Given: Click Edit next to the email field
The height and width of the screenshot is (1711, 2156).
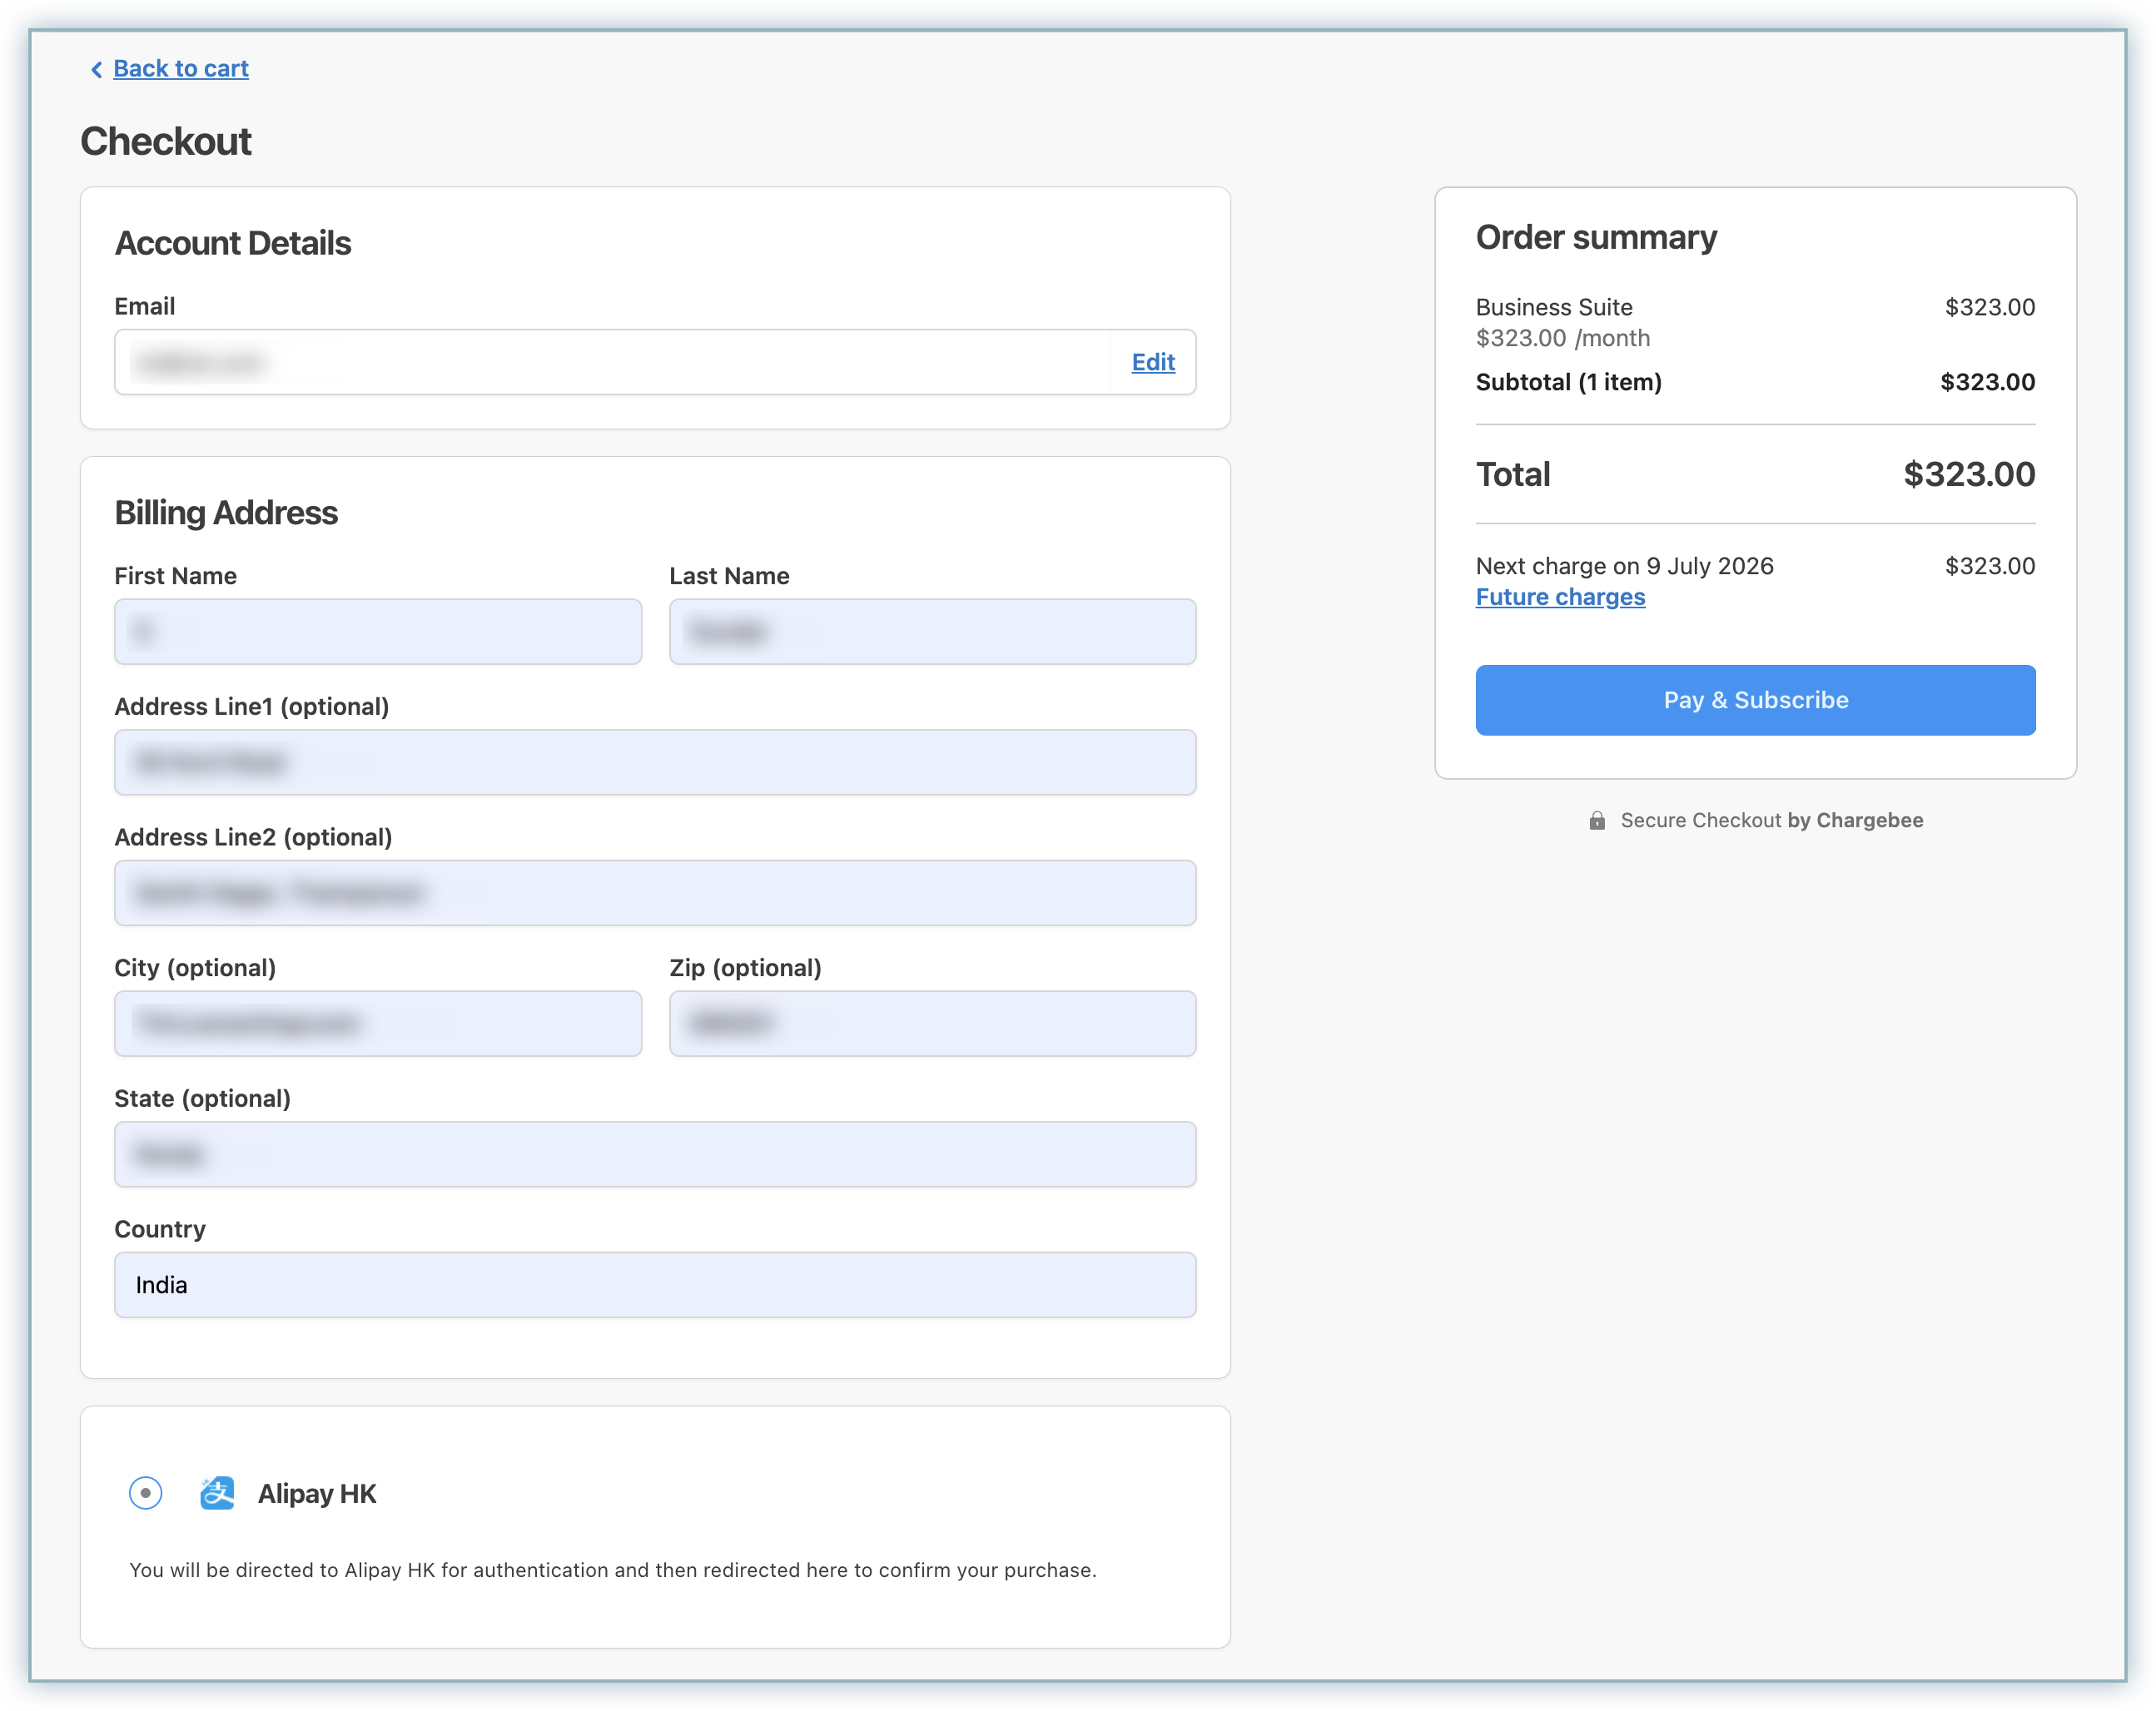Looking at the screenshot, I should (x=1153, y=362).
